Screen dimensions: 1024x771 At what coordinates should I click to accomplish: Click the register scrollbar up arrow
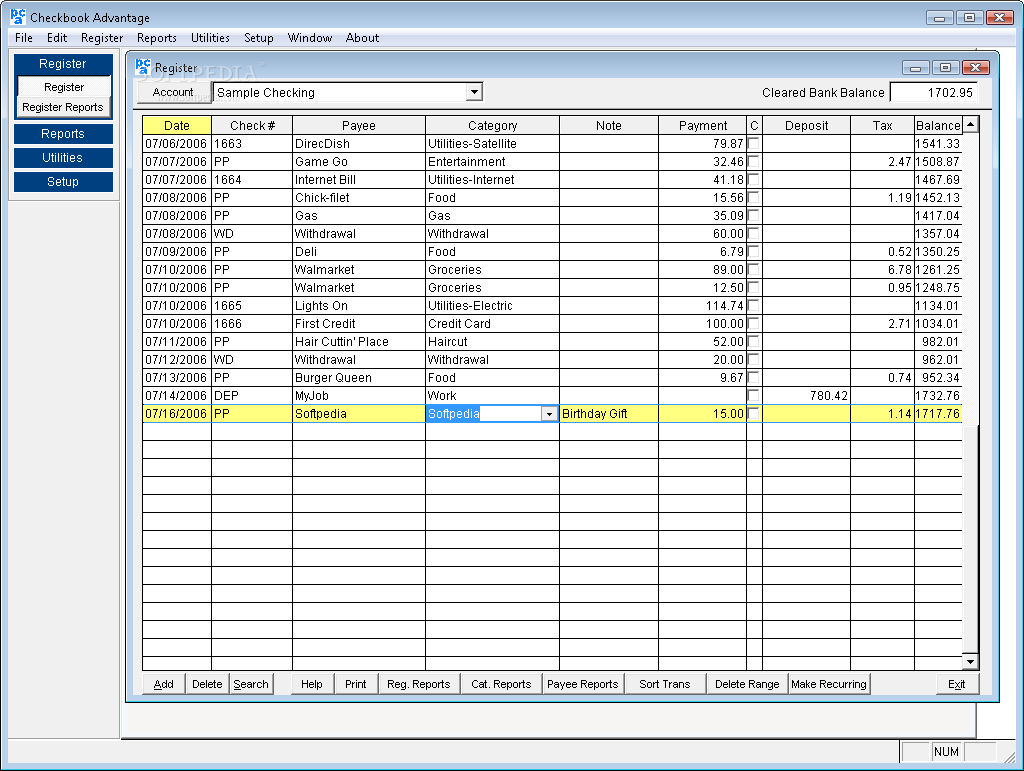pos(970,124)
